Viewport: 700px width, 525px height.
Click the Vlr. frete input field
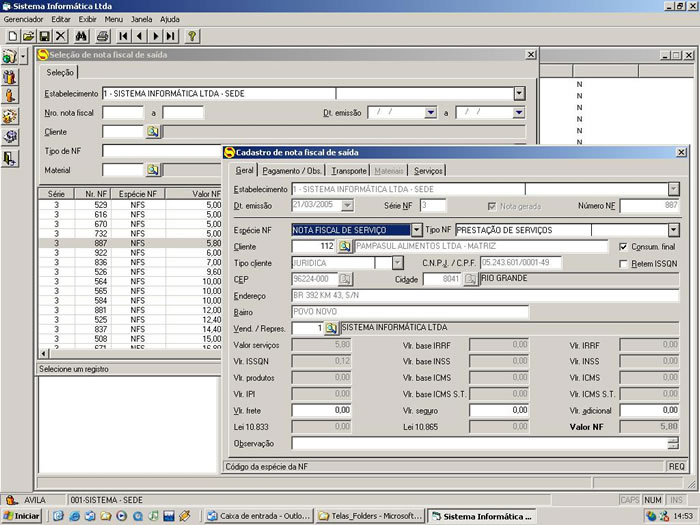tap(321, 410)
